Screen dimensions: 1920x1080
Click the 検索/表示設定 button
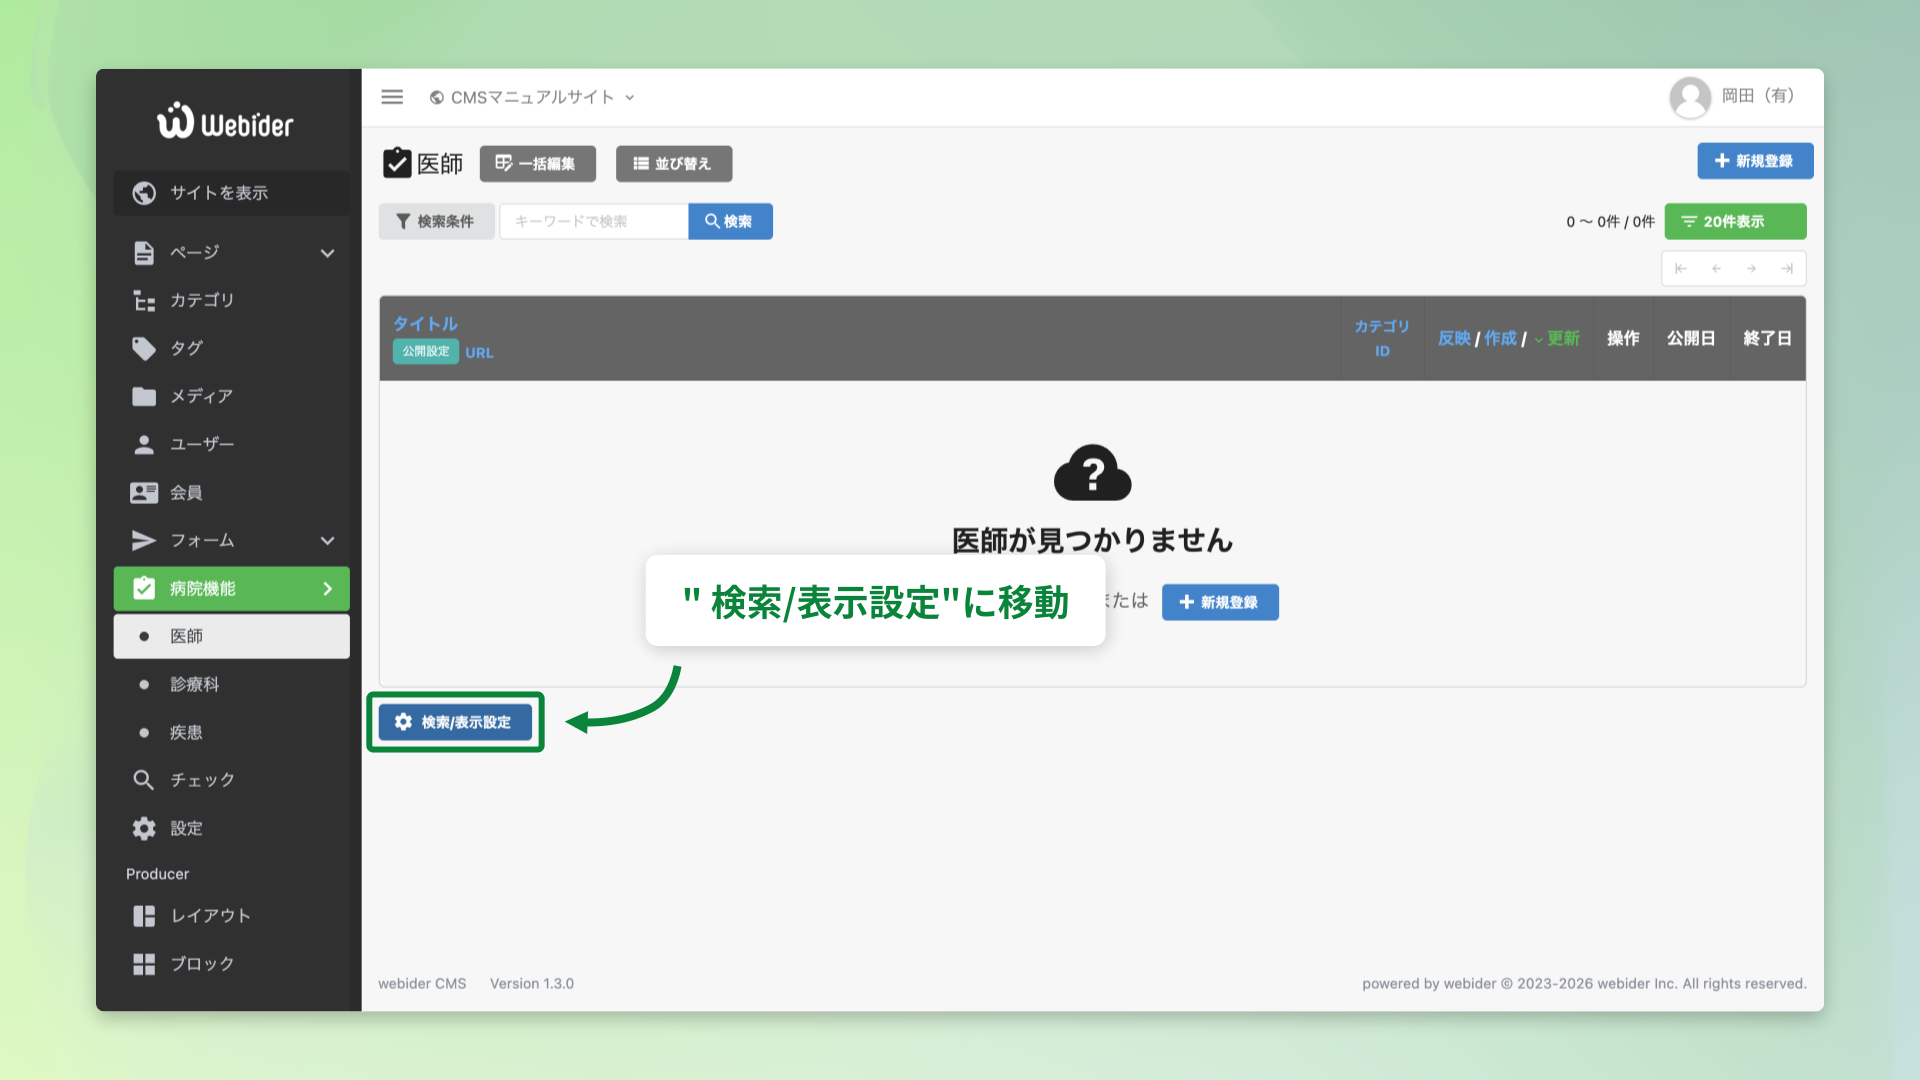[455, 722]
